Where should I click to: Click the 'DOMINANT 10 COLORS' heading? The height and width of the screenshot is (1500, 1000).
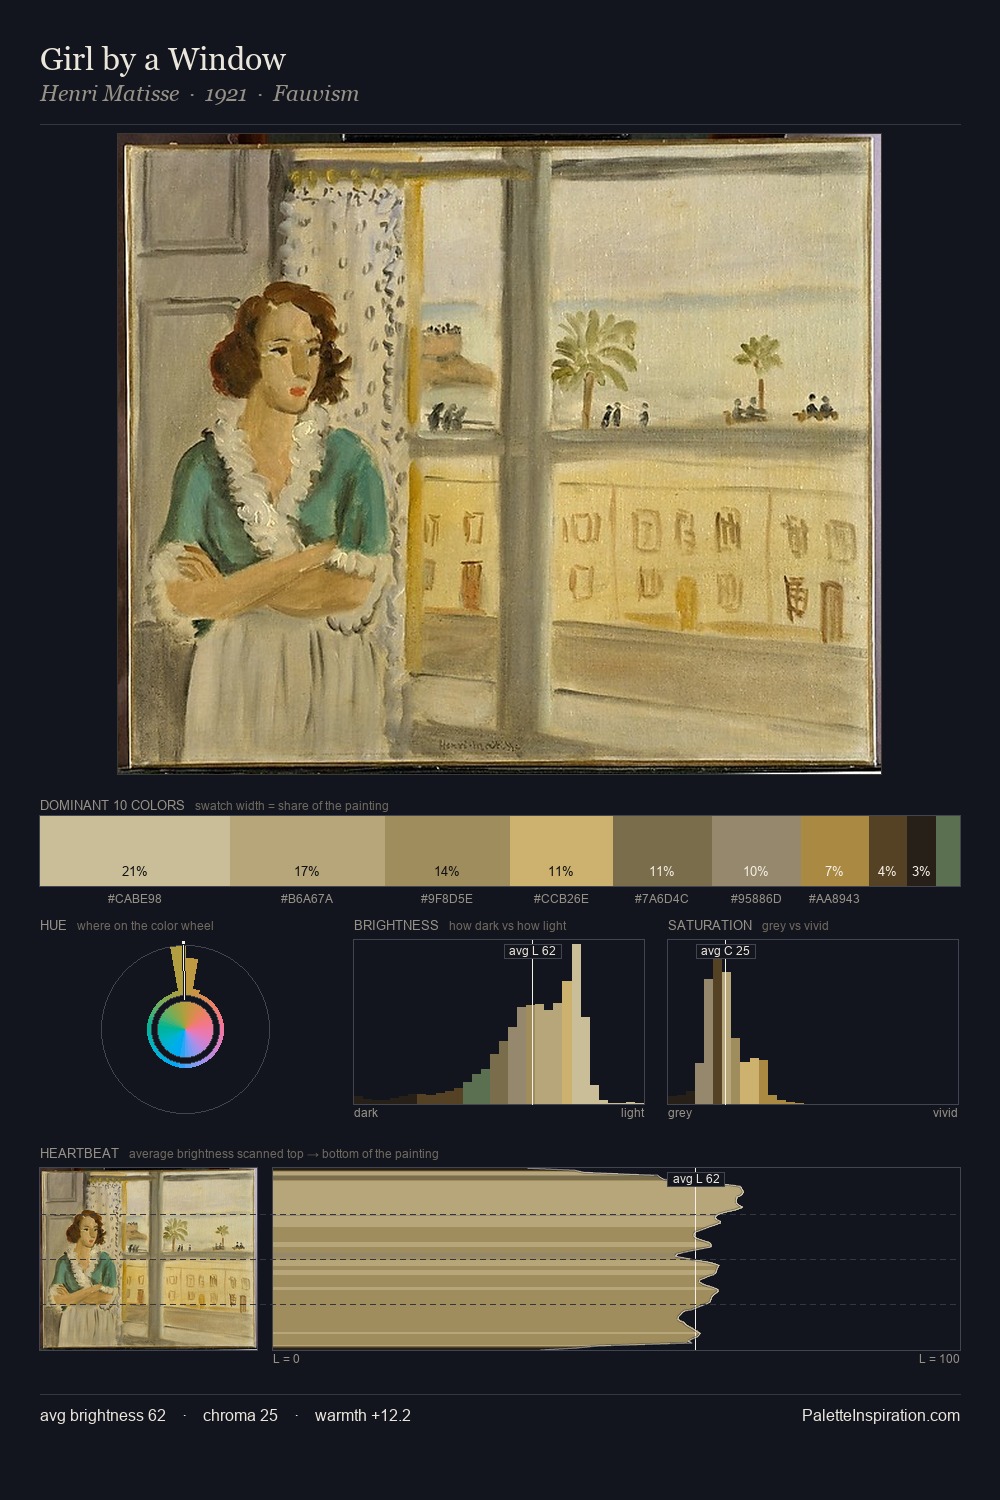[x=112, y=805]
